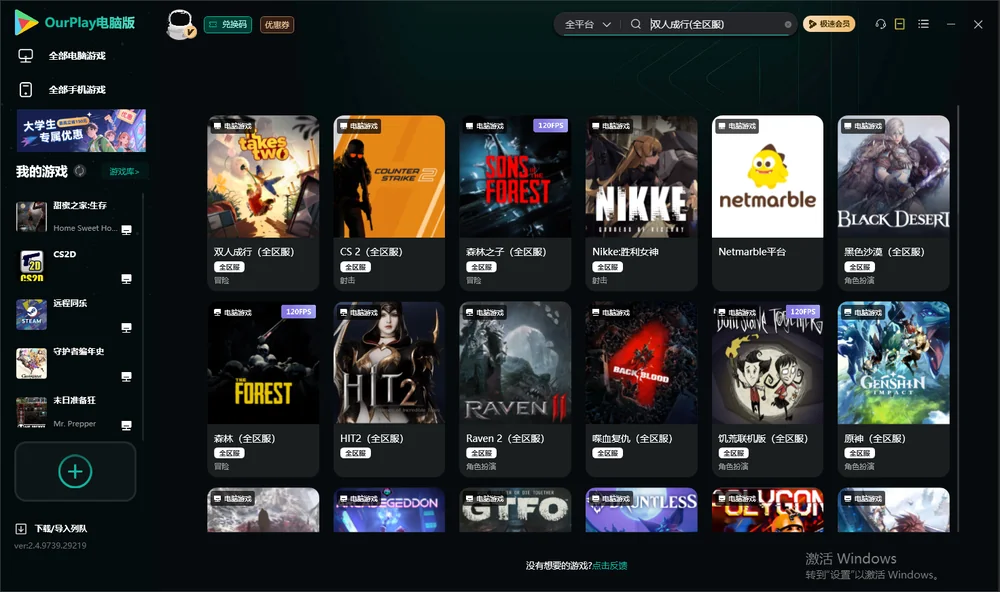Clear the search box text

click(788, 24)
